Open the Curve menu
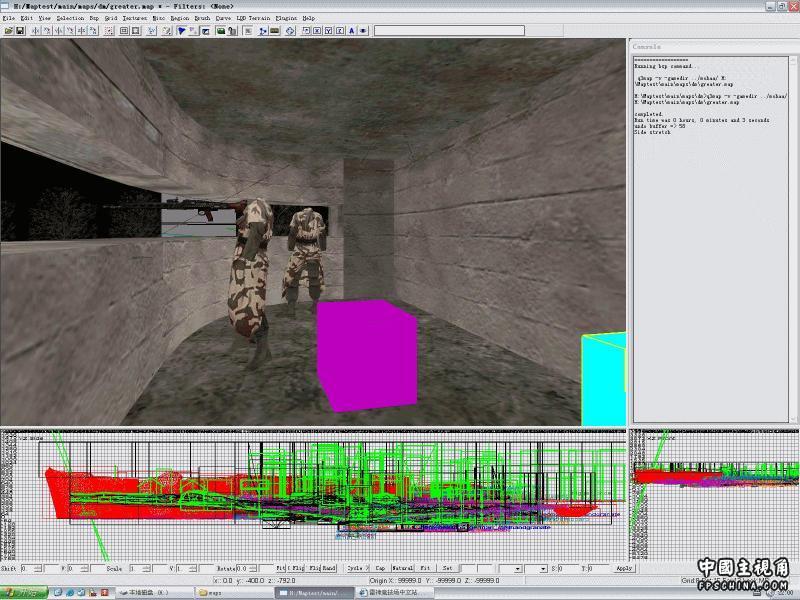800x600 pixels. [x=223, y=18]
